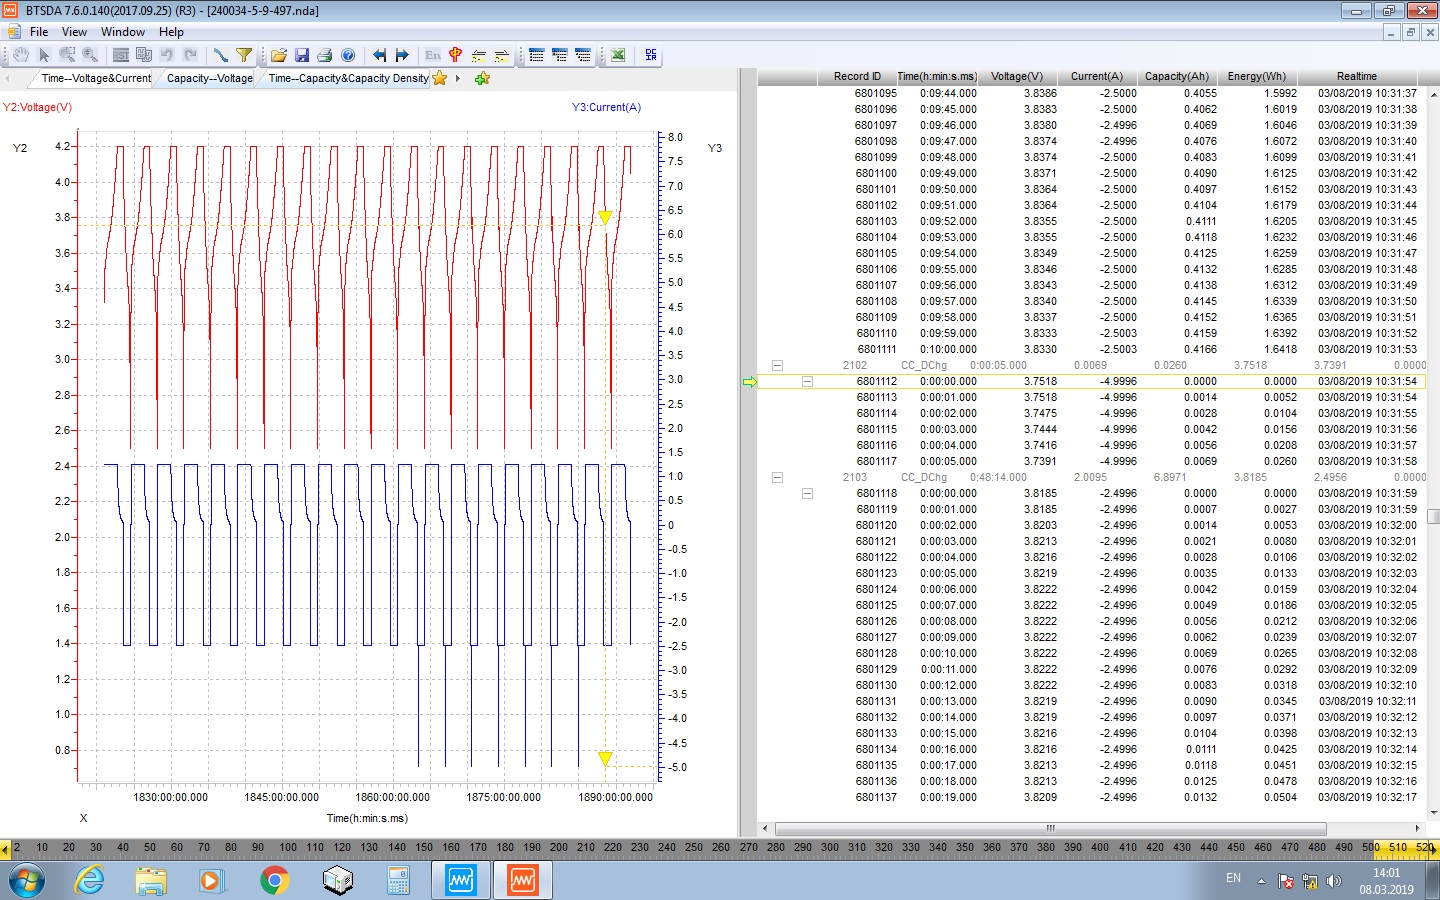Click the save floppy disk icon

pos(301,55)
